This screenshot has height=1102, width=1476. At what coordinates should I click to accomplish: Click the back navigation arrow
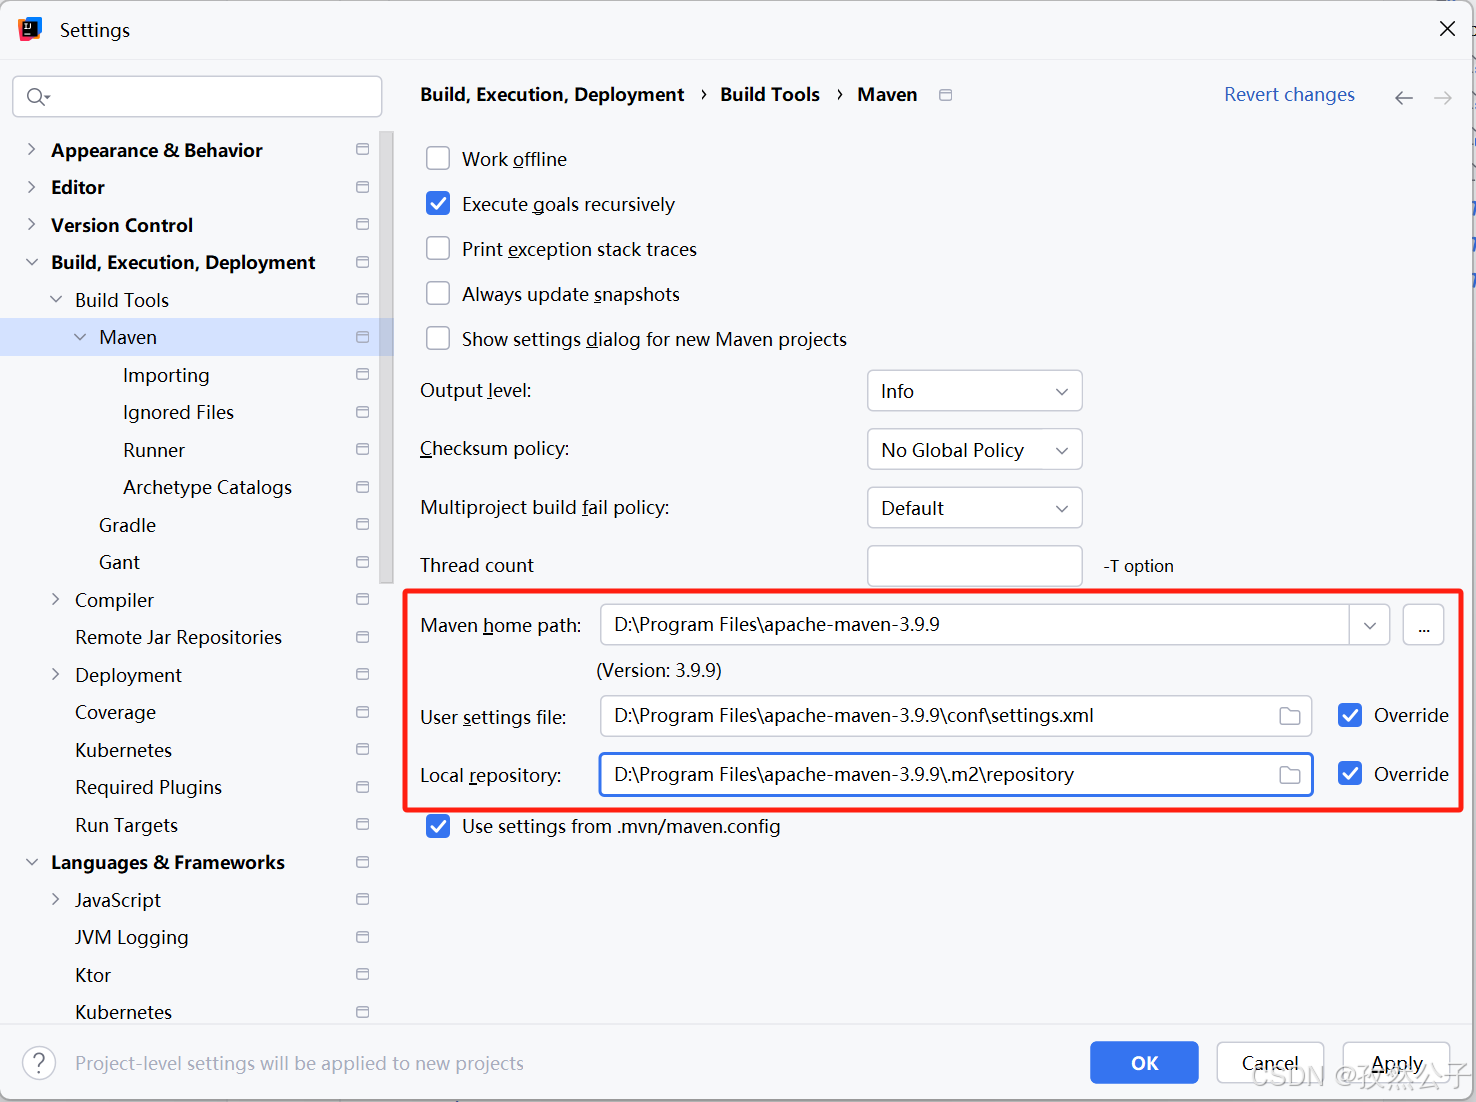[1404, 97]
